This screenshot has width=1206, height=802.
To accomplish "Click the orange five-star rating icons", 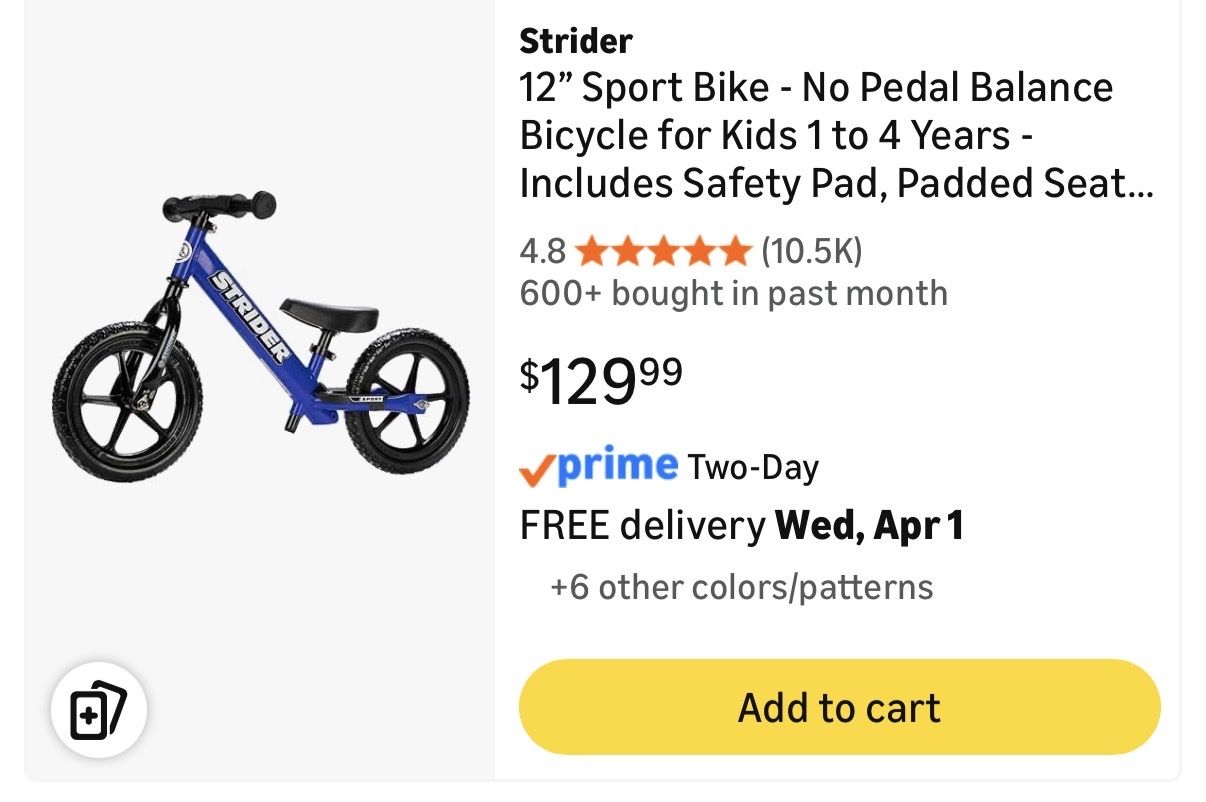I will pos(663,250).
